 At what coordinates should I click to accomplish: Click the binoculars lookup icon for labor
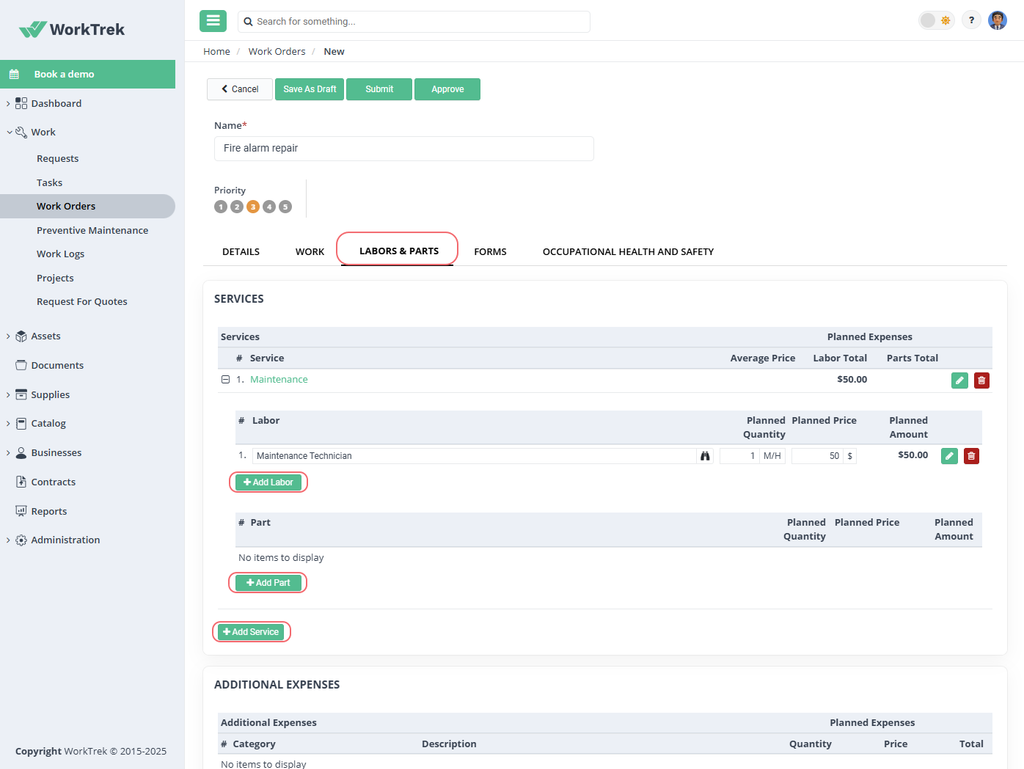705,456
